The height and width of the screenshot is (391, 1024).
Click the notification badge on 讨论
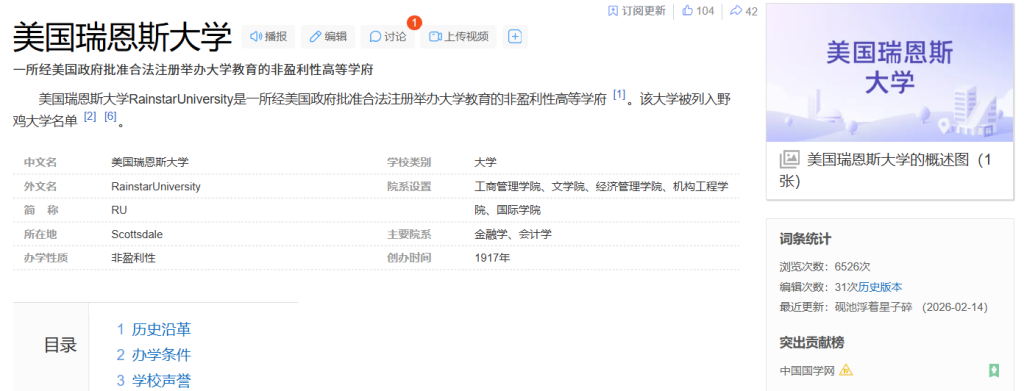(414, 22)
